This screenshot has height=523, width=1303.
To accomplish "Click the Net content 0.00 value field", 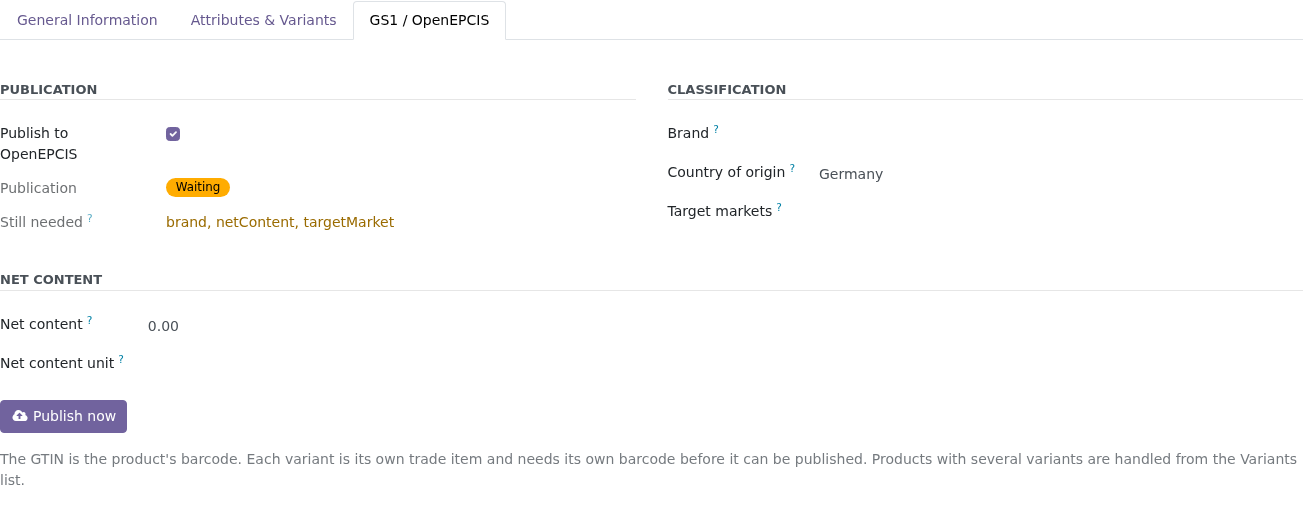I will (390, 326).
